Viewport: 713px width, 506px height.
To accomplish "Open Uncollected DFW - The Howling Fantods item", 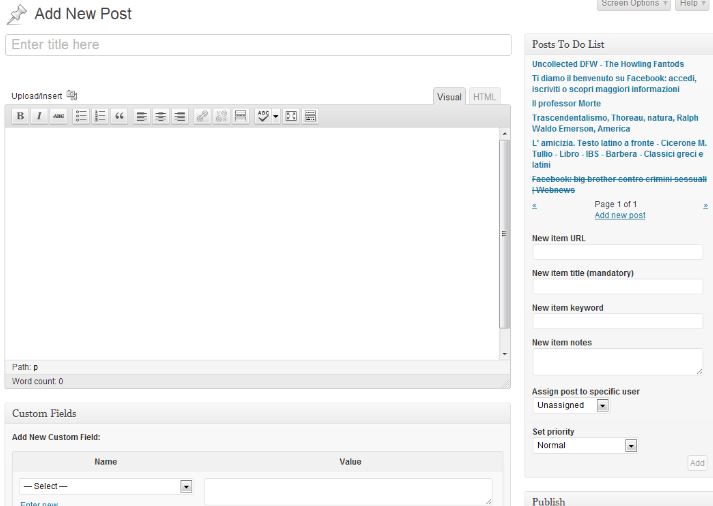I will coord(608,64).
